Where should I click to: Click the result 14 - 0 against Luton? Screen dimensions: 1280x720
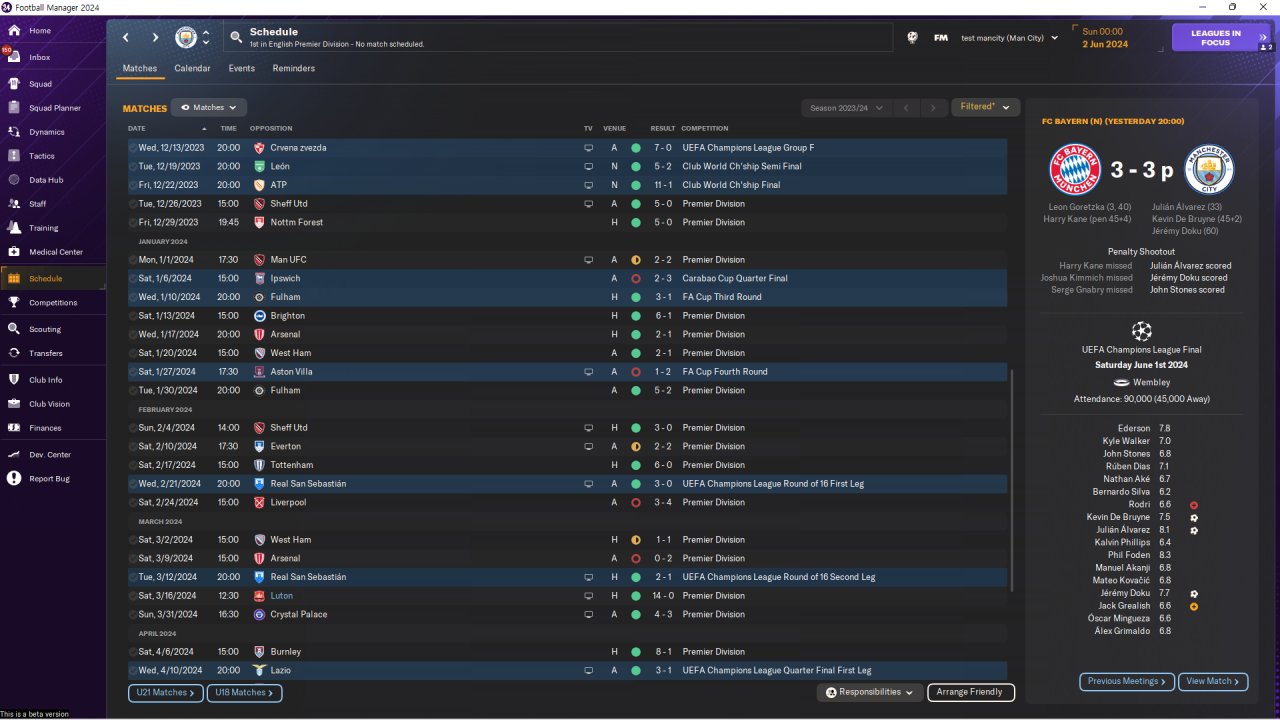tap(663, 596)
